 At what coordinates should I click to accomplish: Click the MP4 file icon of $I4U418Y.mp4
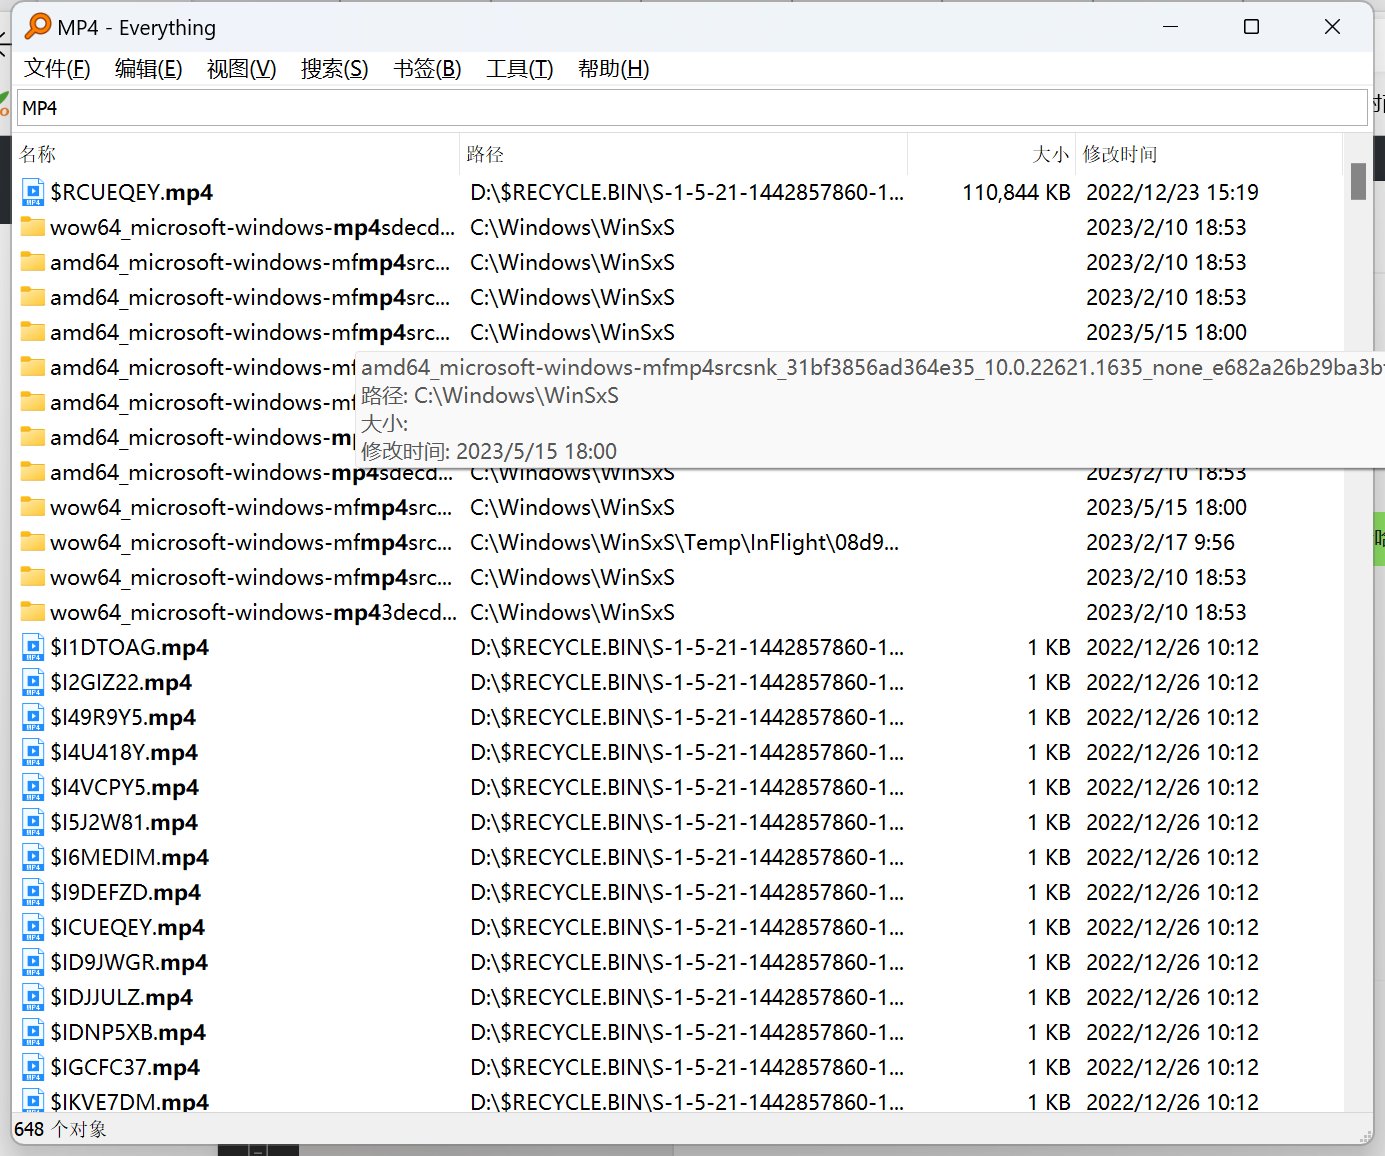pyautogui.click(x=33, y=752)
